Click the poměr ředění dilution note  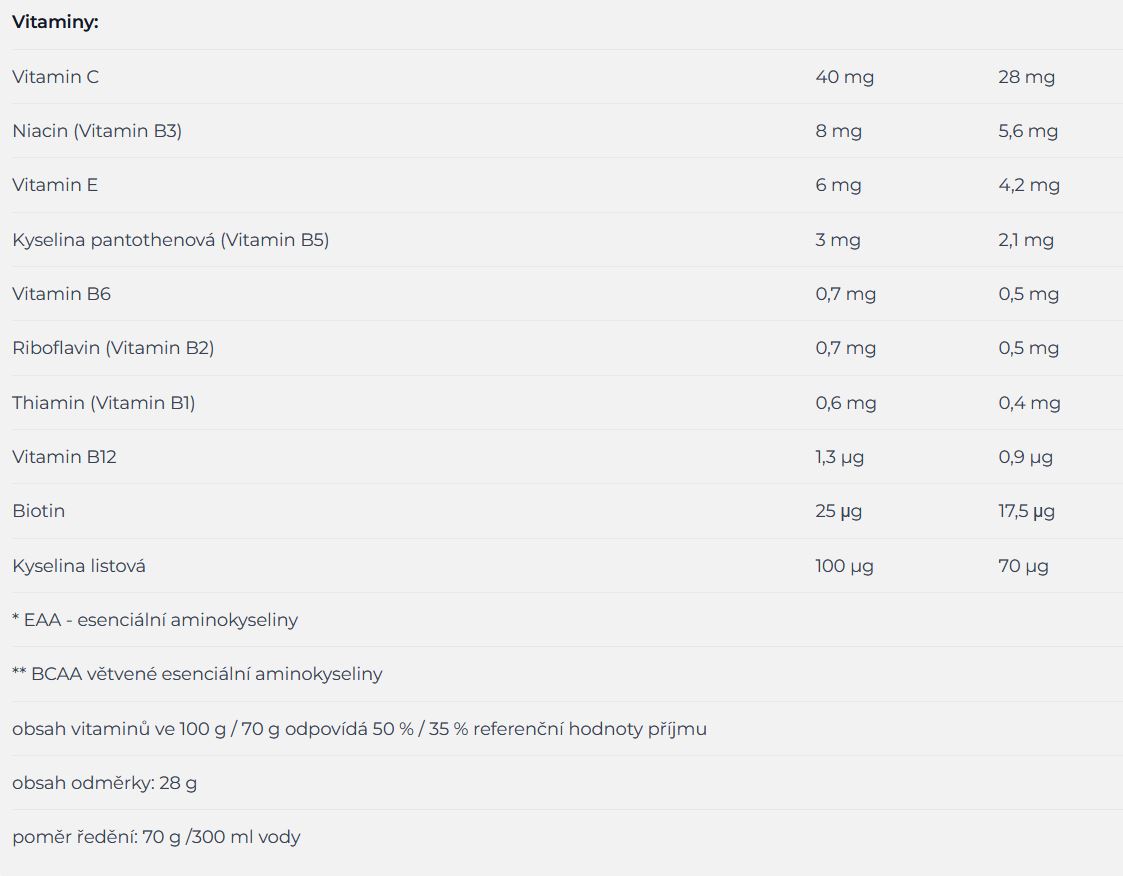[x=156, y=837]
